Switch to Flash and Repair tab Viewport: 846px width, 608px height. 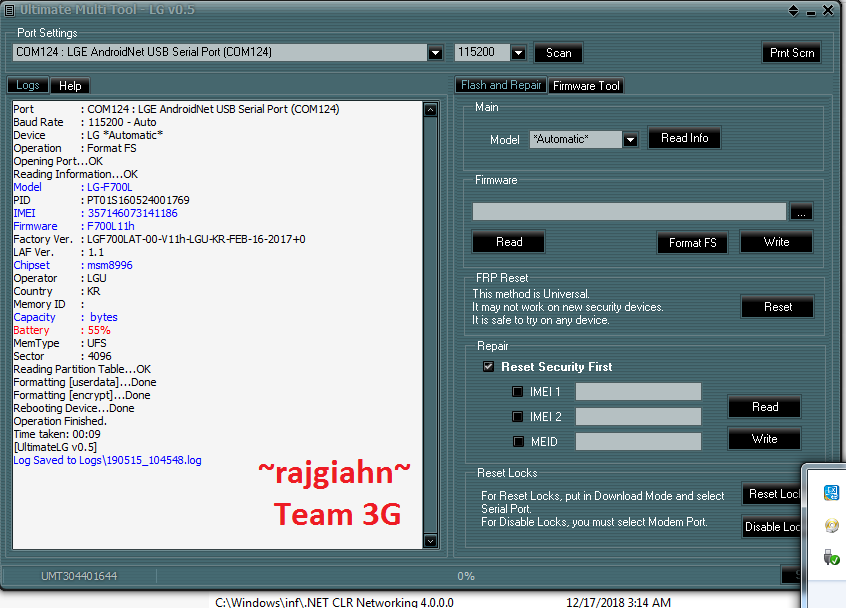tap(501, 85)
